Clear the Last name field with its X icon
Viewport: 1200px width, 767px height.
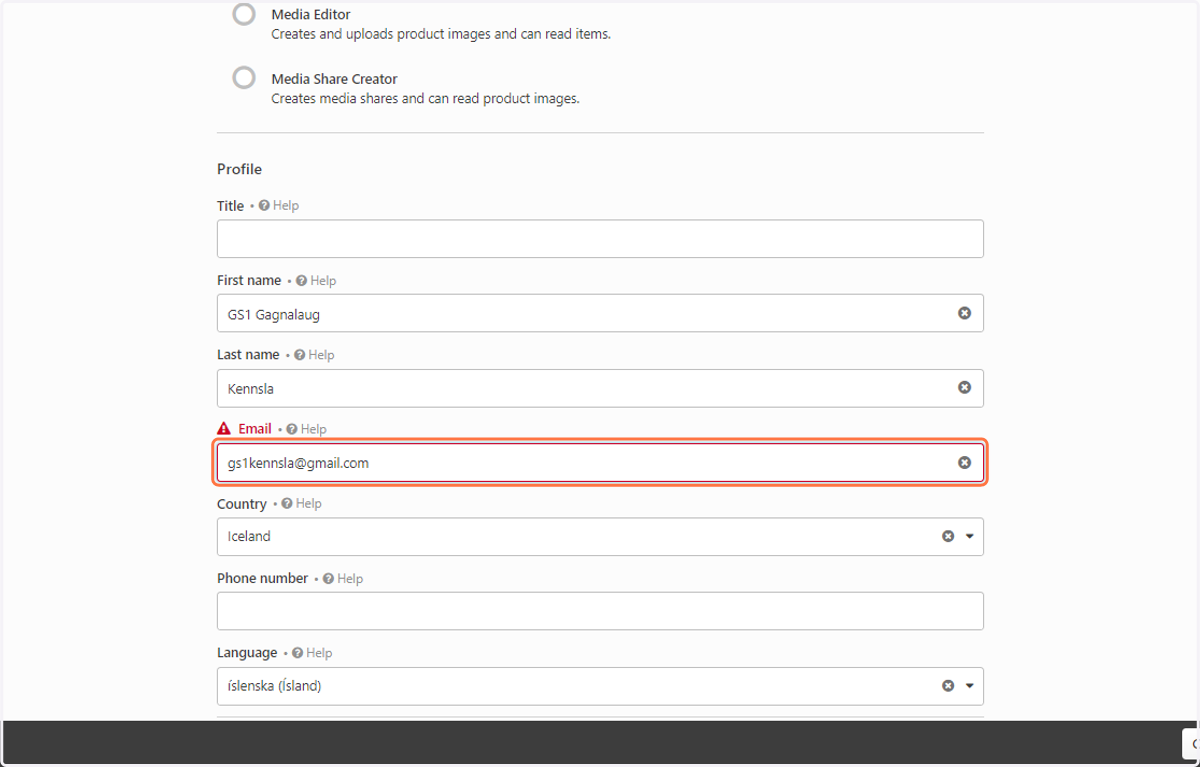point(964,387)
